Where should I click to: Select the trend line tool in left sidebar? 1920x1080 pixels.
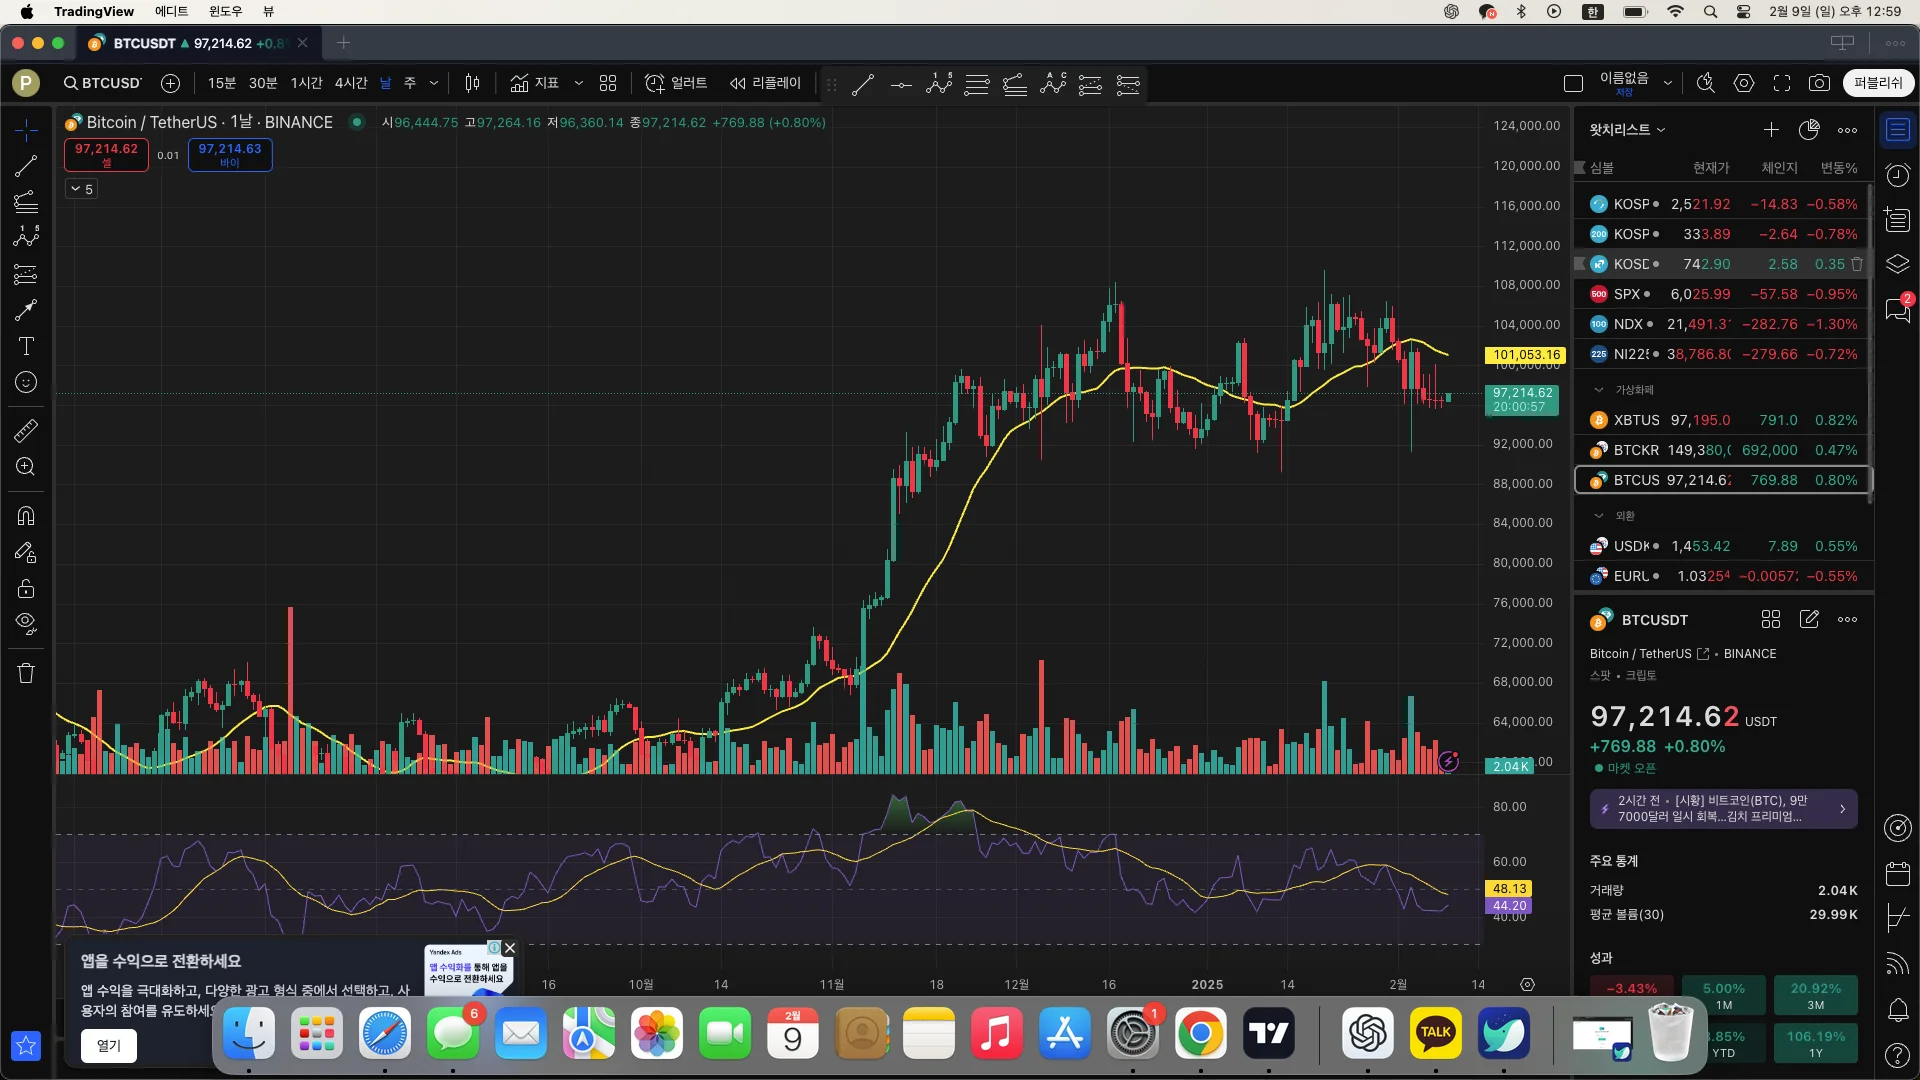(26, 166)
